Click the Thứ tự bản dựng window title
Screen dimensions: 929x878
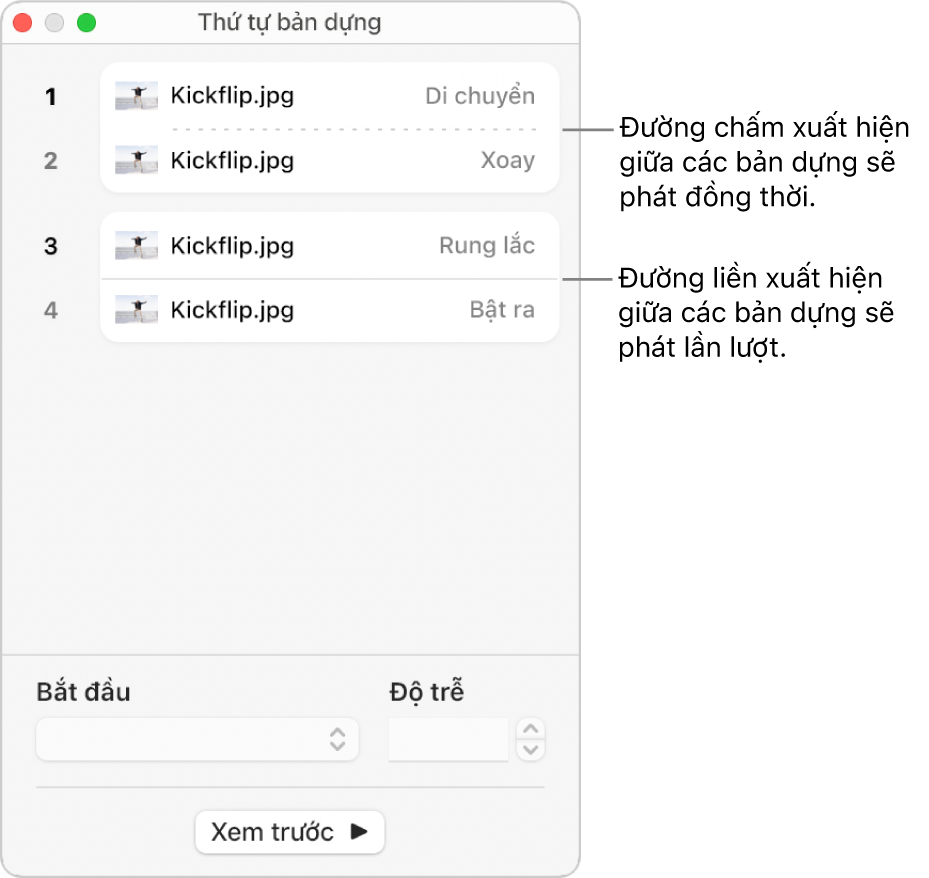click(x=290, y=23)
